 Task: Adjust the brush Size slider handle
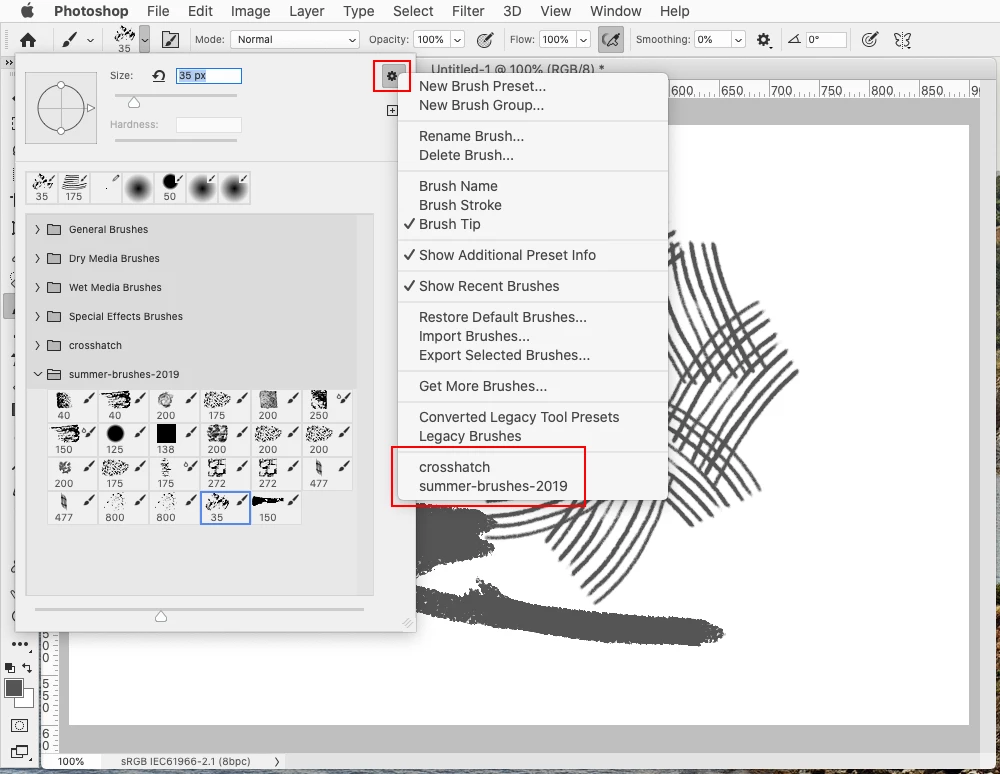point(134,103)
